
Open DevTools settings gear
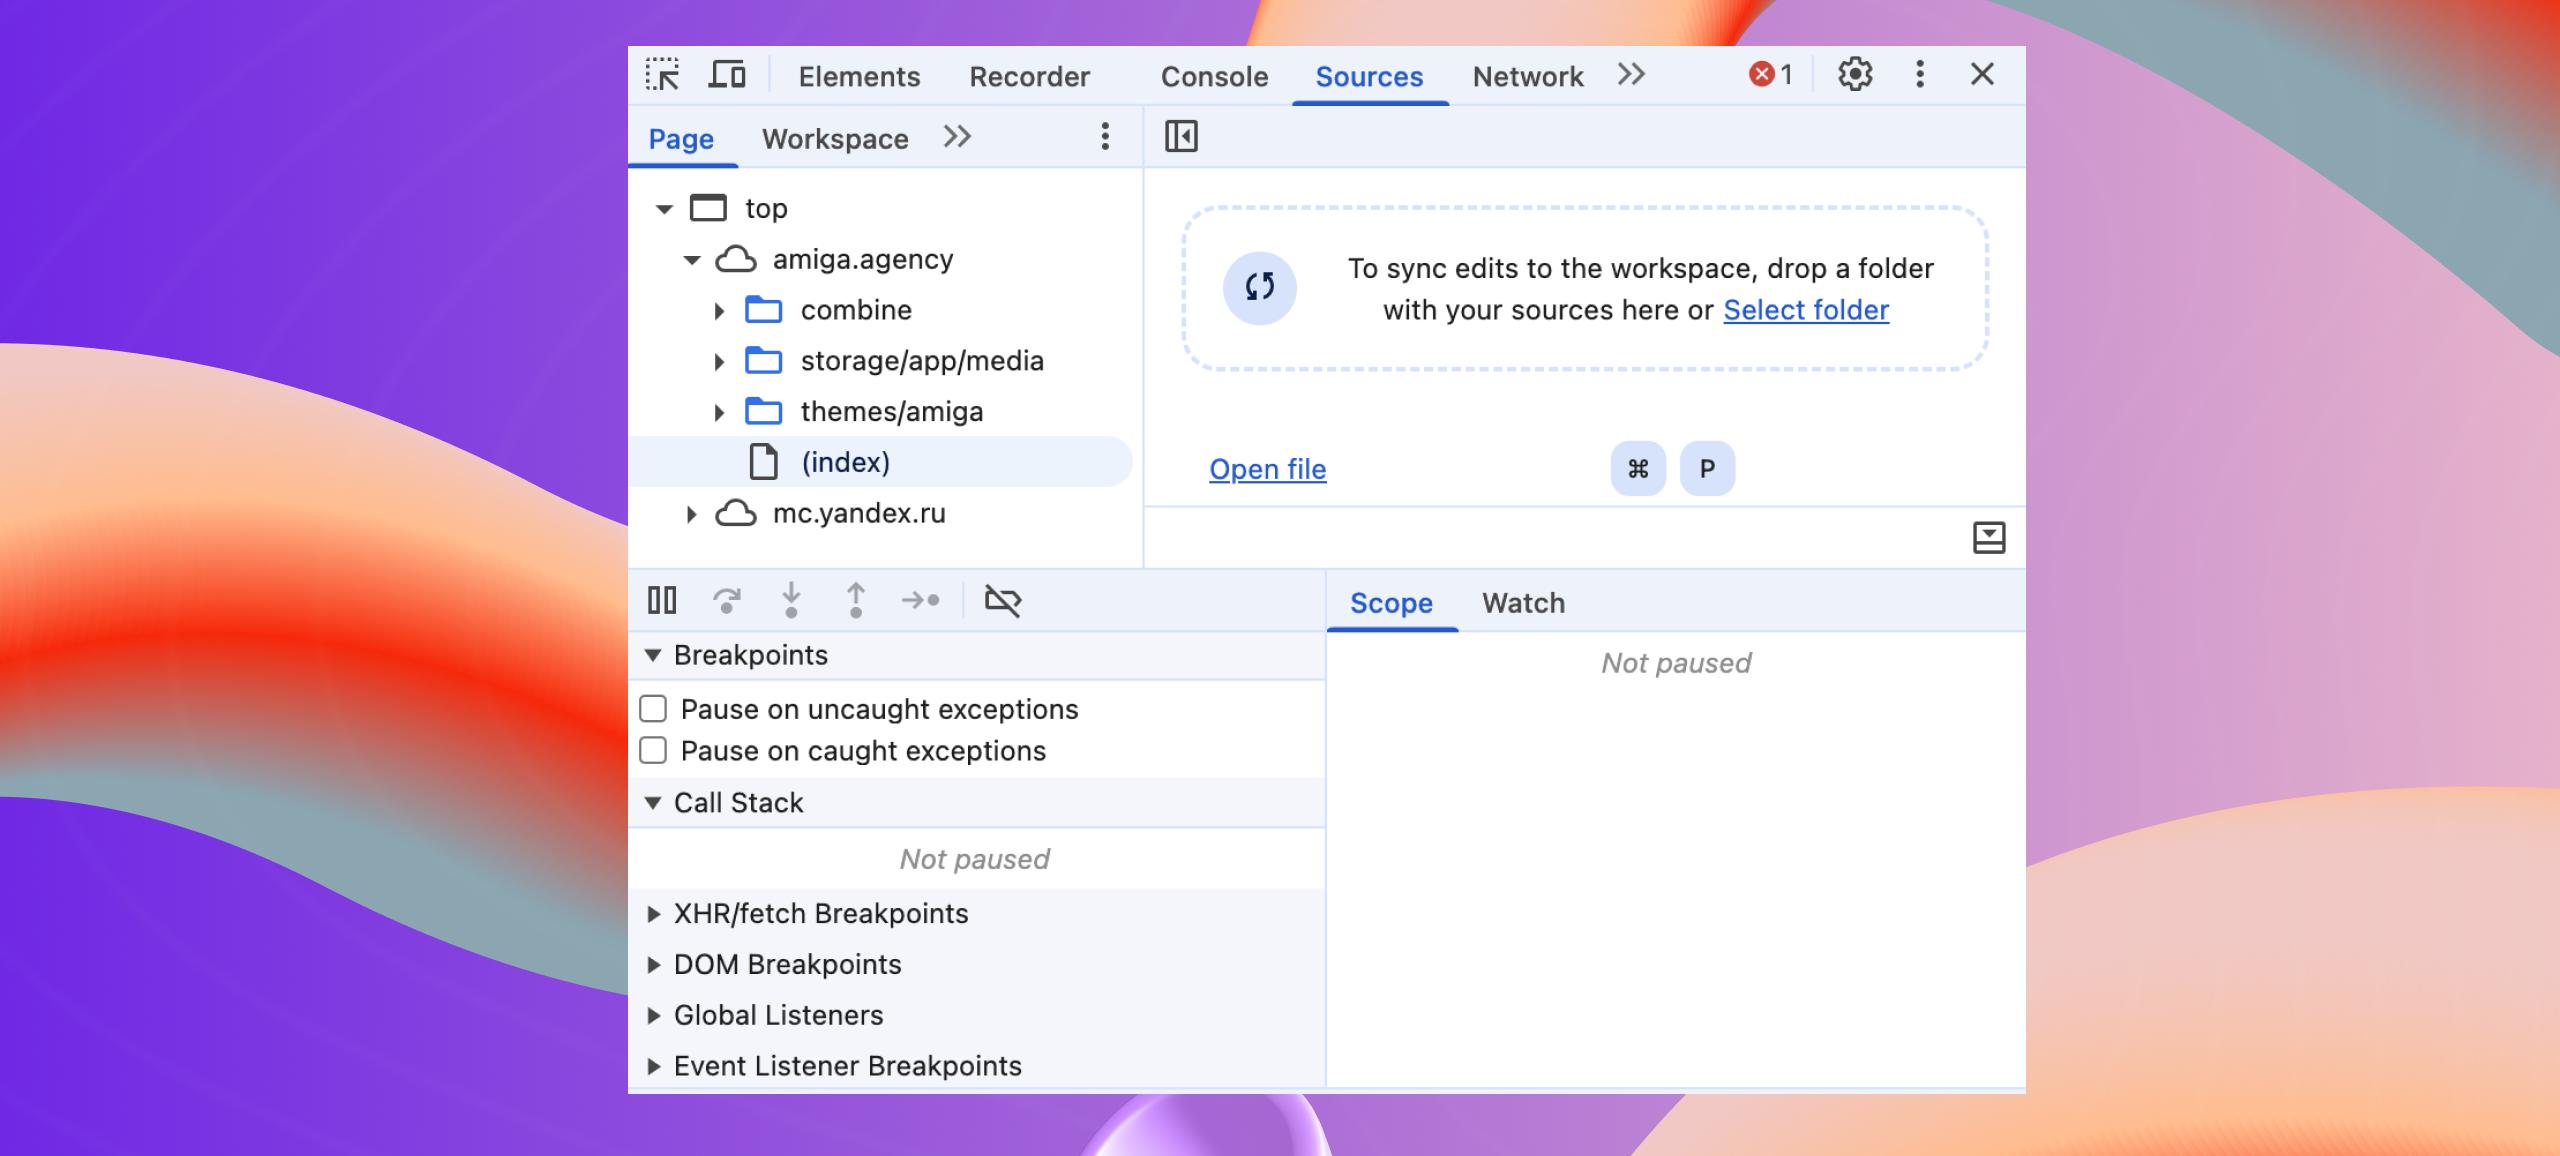(x=1855, y=74)
